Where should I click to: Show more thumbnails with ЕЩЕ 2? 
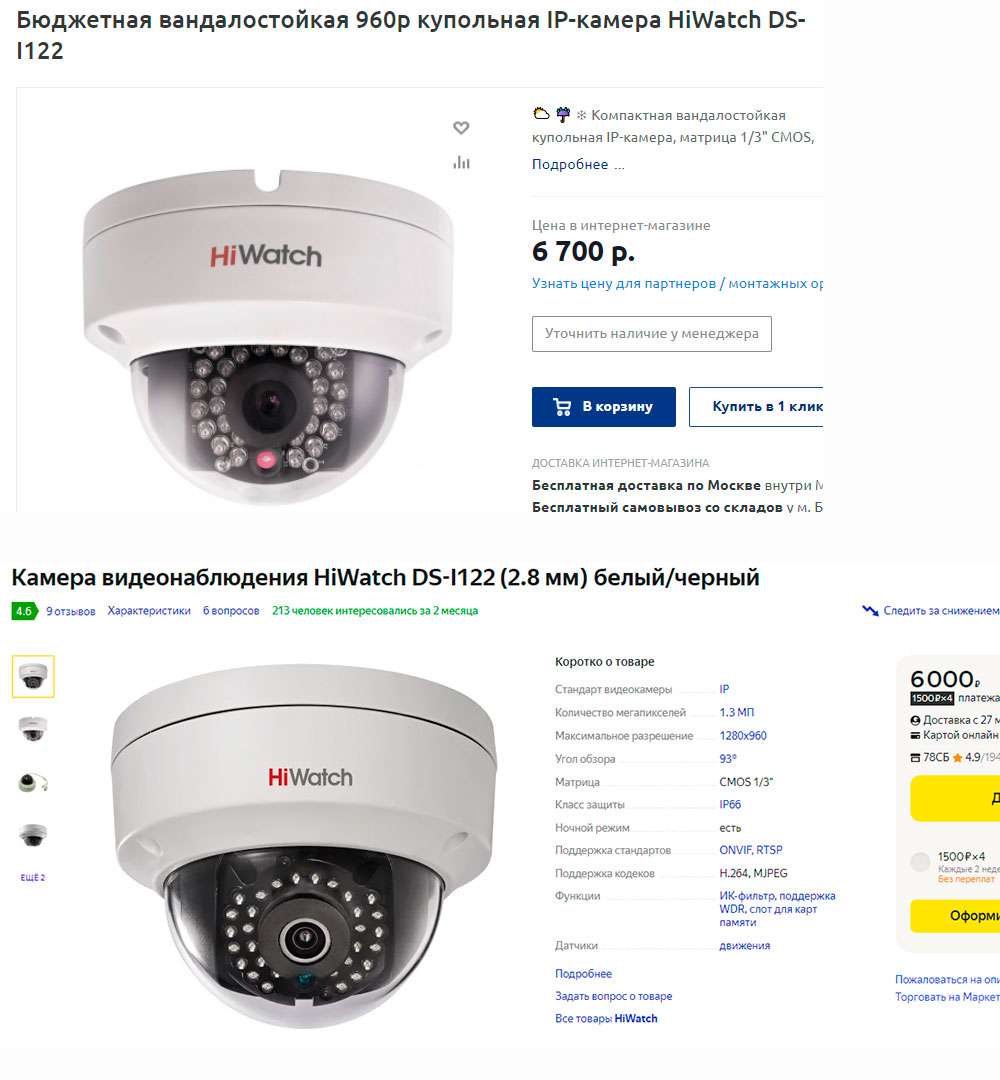pos(32,878)
